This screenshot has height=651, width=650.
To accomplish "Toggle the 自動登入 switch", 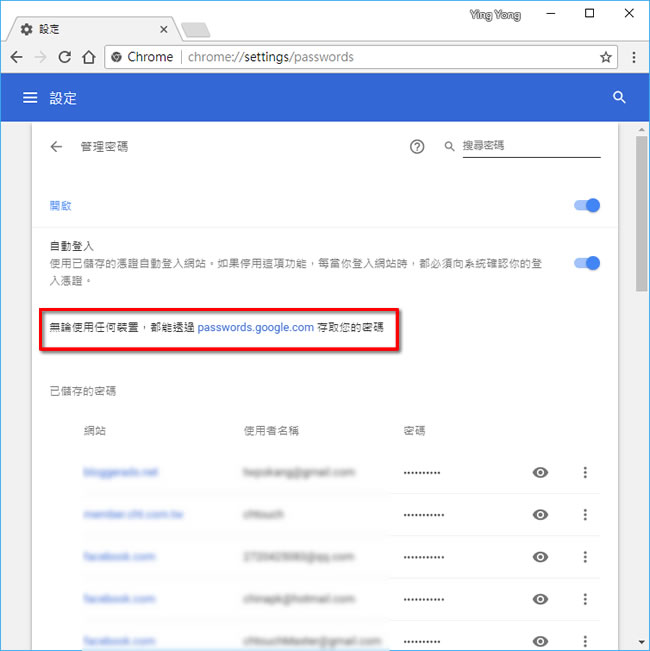I will coord(586,263).
